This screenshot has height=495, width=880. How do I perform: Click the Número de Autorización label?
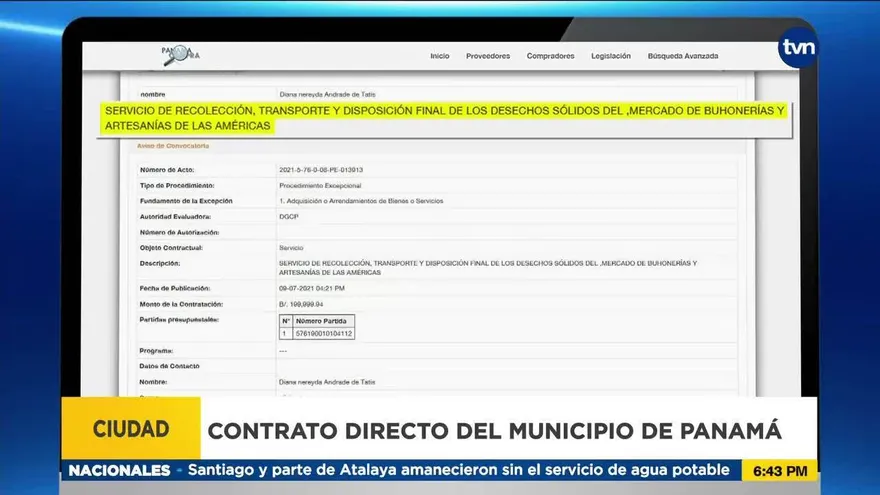[x=179, y=232]
